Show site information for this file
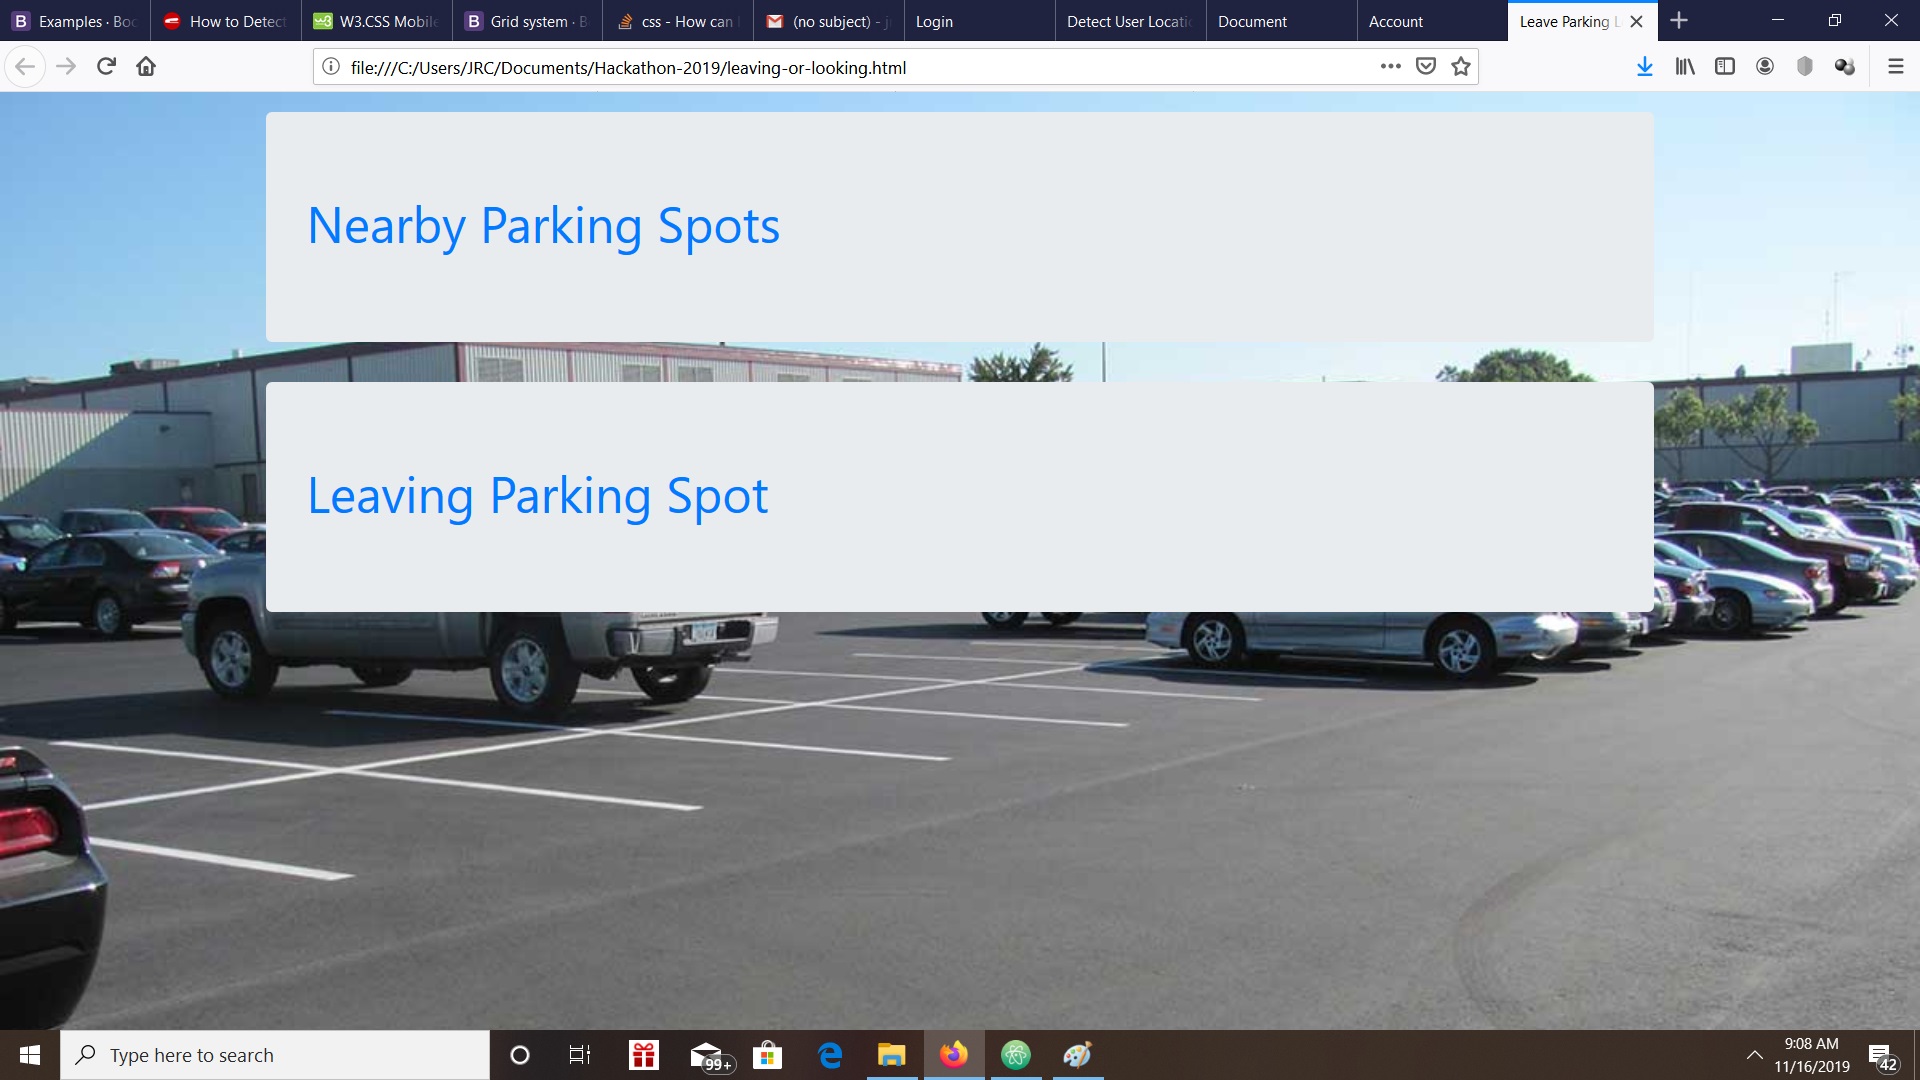This screenshot has height=1080, width=1920. point(331,67)
